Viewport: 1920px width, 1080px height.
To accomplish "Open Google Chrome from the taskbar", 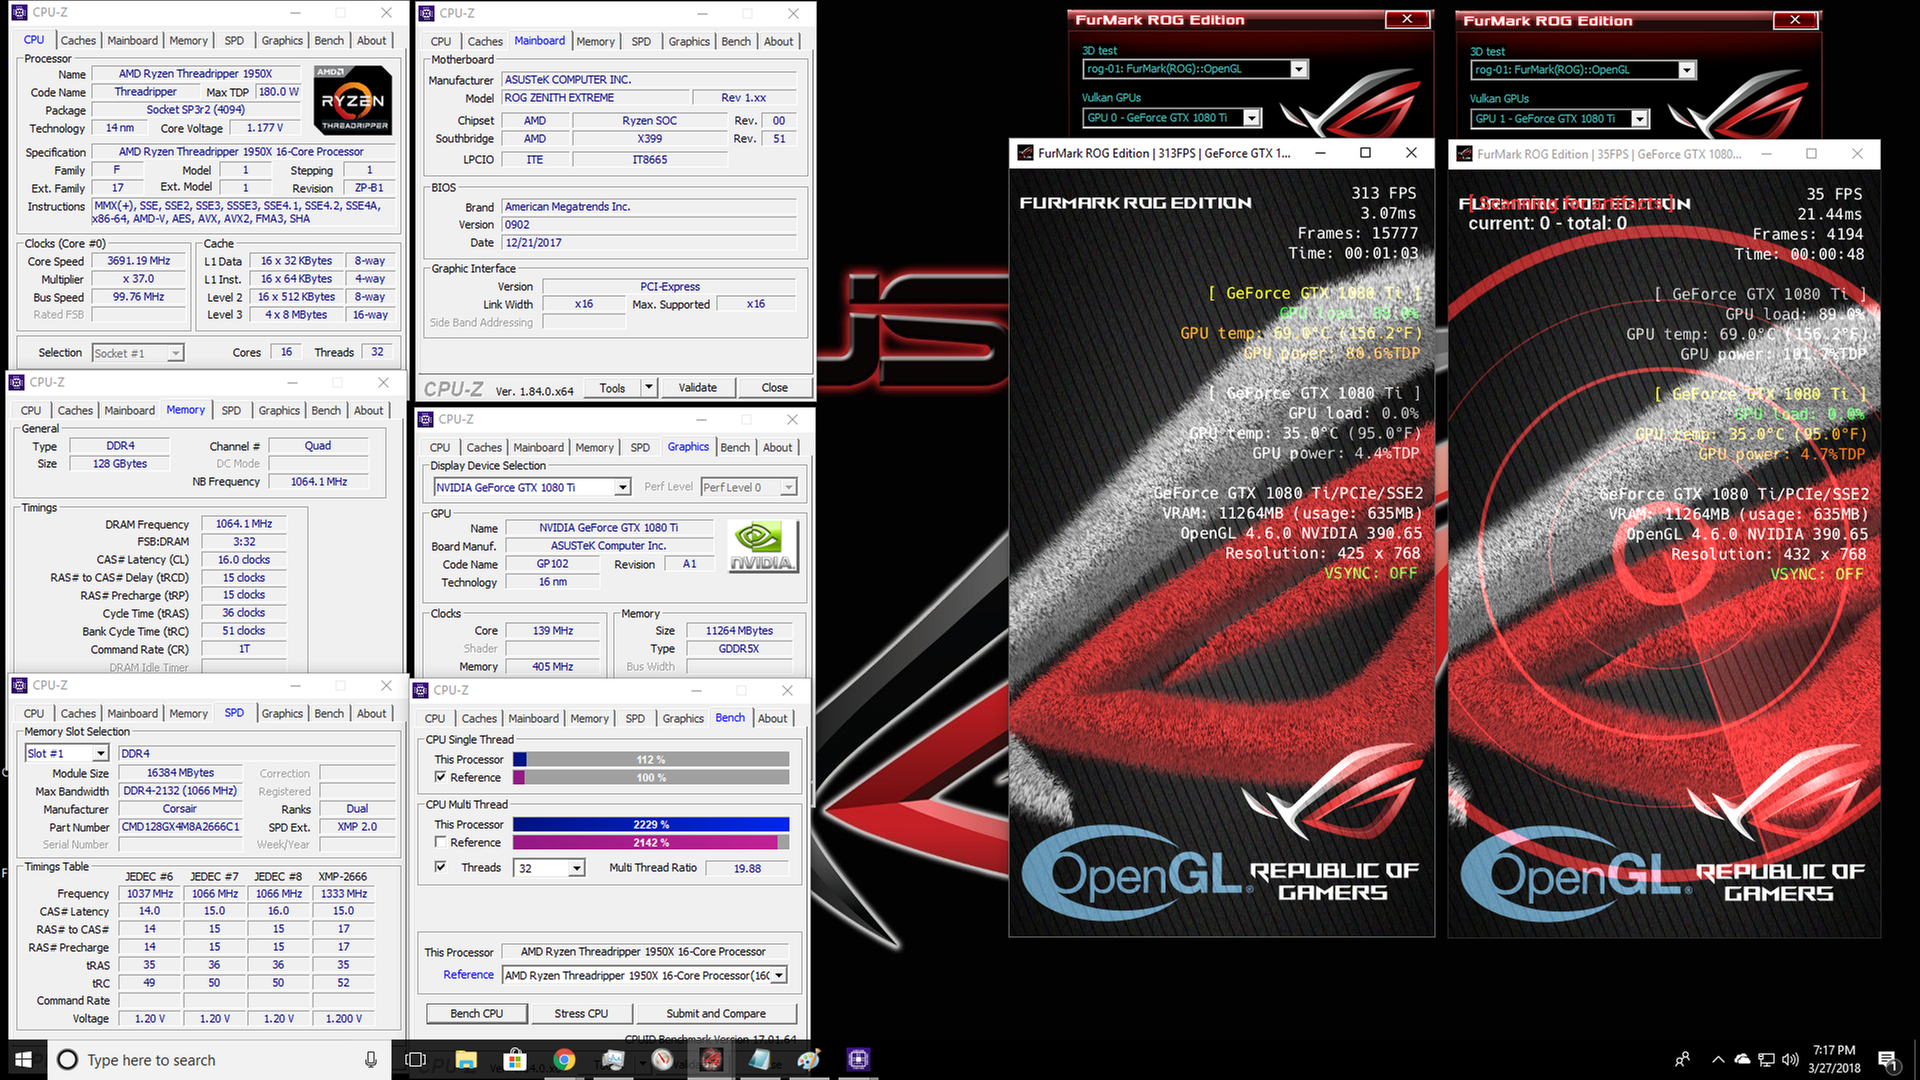I will [x=564, y=1060].
